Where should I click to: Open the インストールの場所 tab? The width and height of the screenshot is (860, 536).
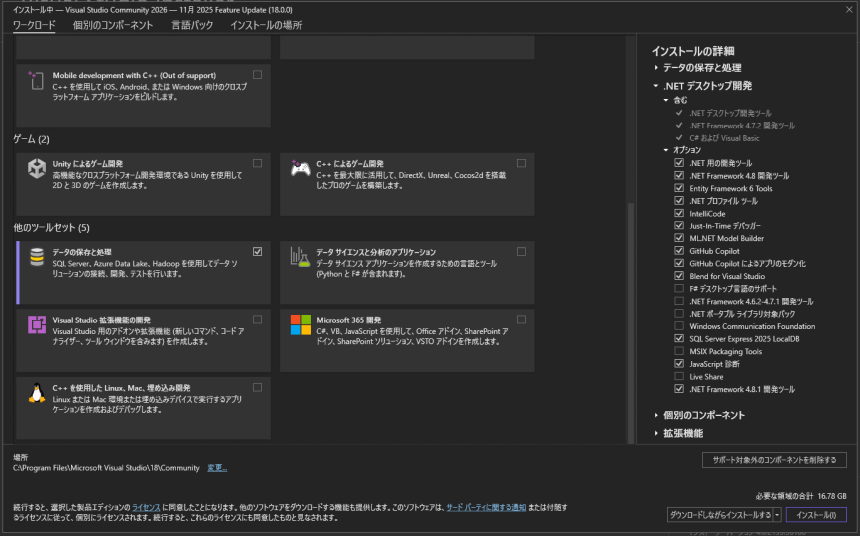pyautogui.click(x=266, y=25)
